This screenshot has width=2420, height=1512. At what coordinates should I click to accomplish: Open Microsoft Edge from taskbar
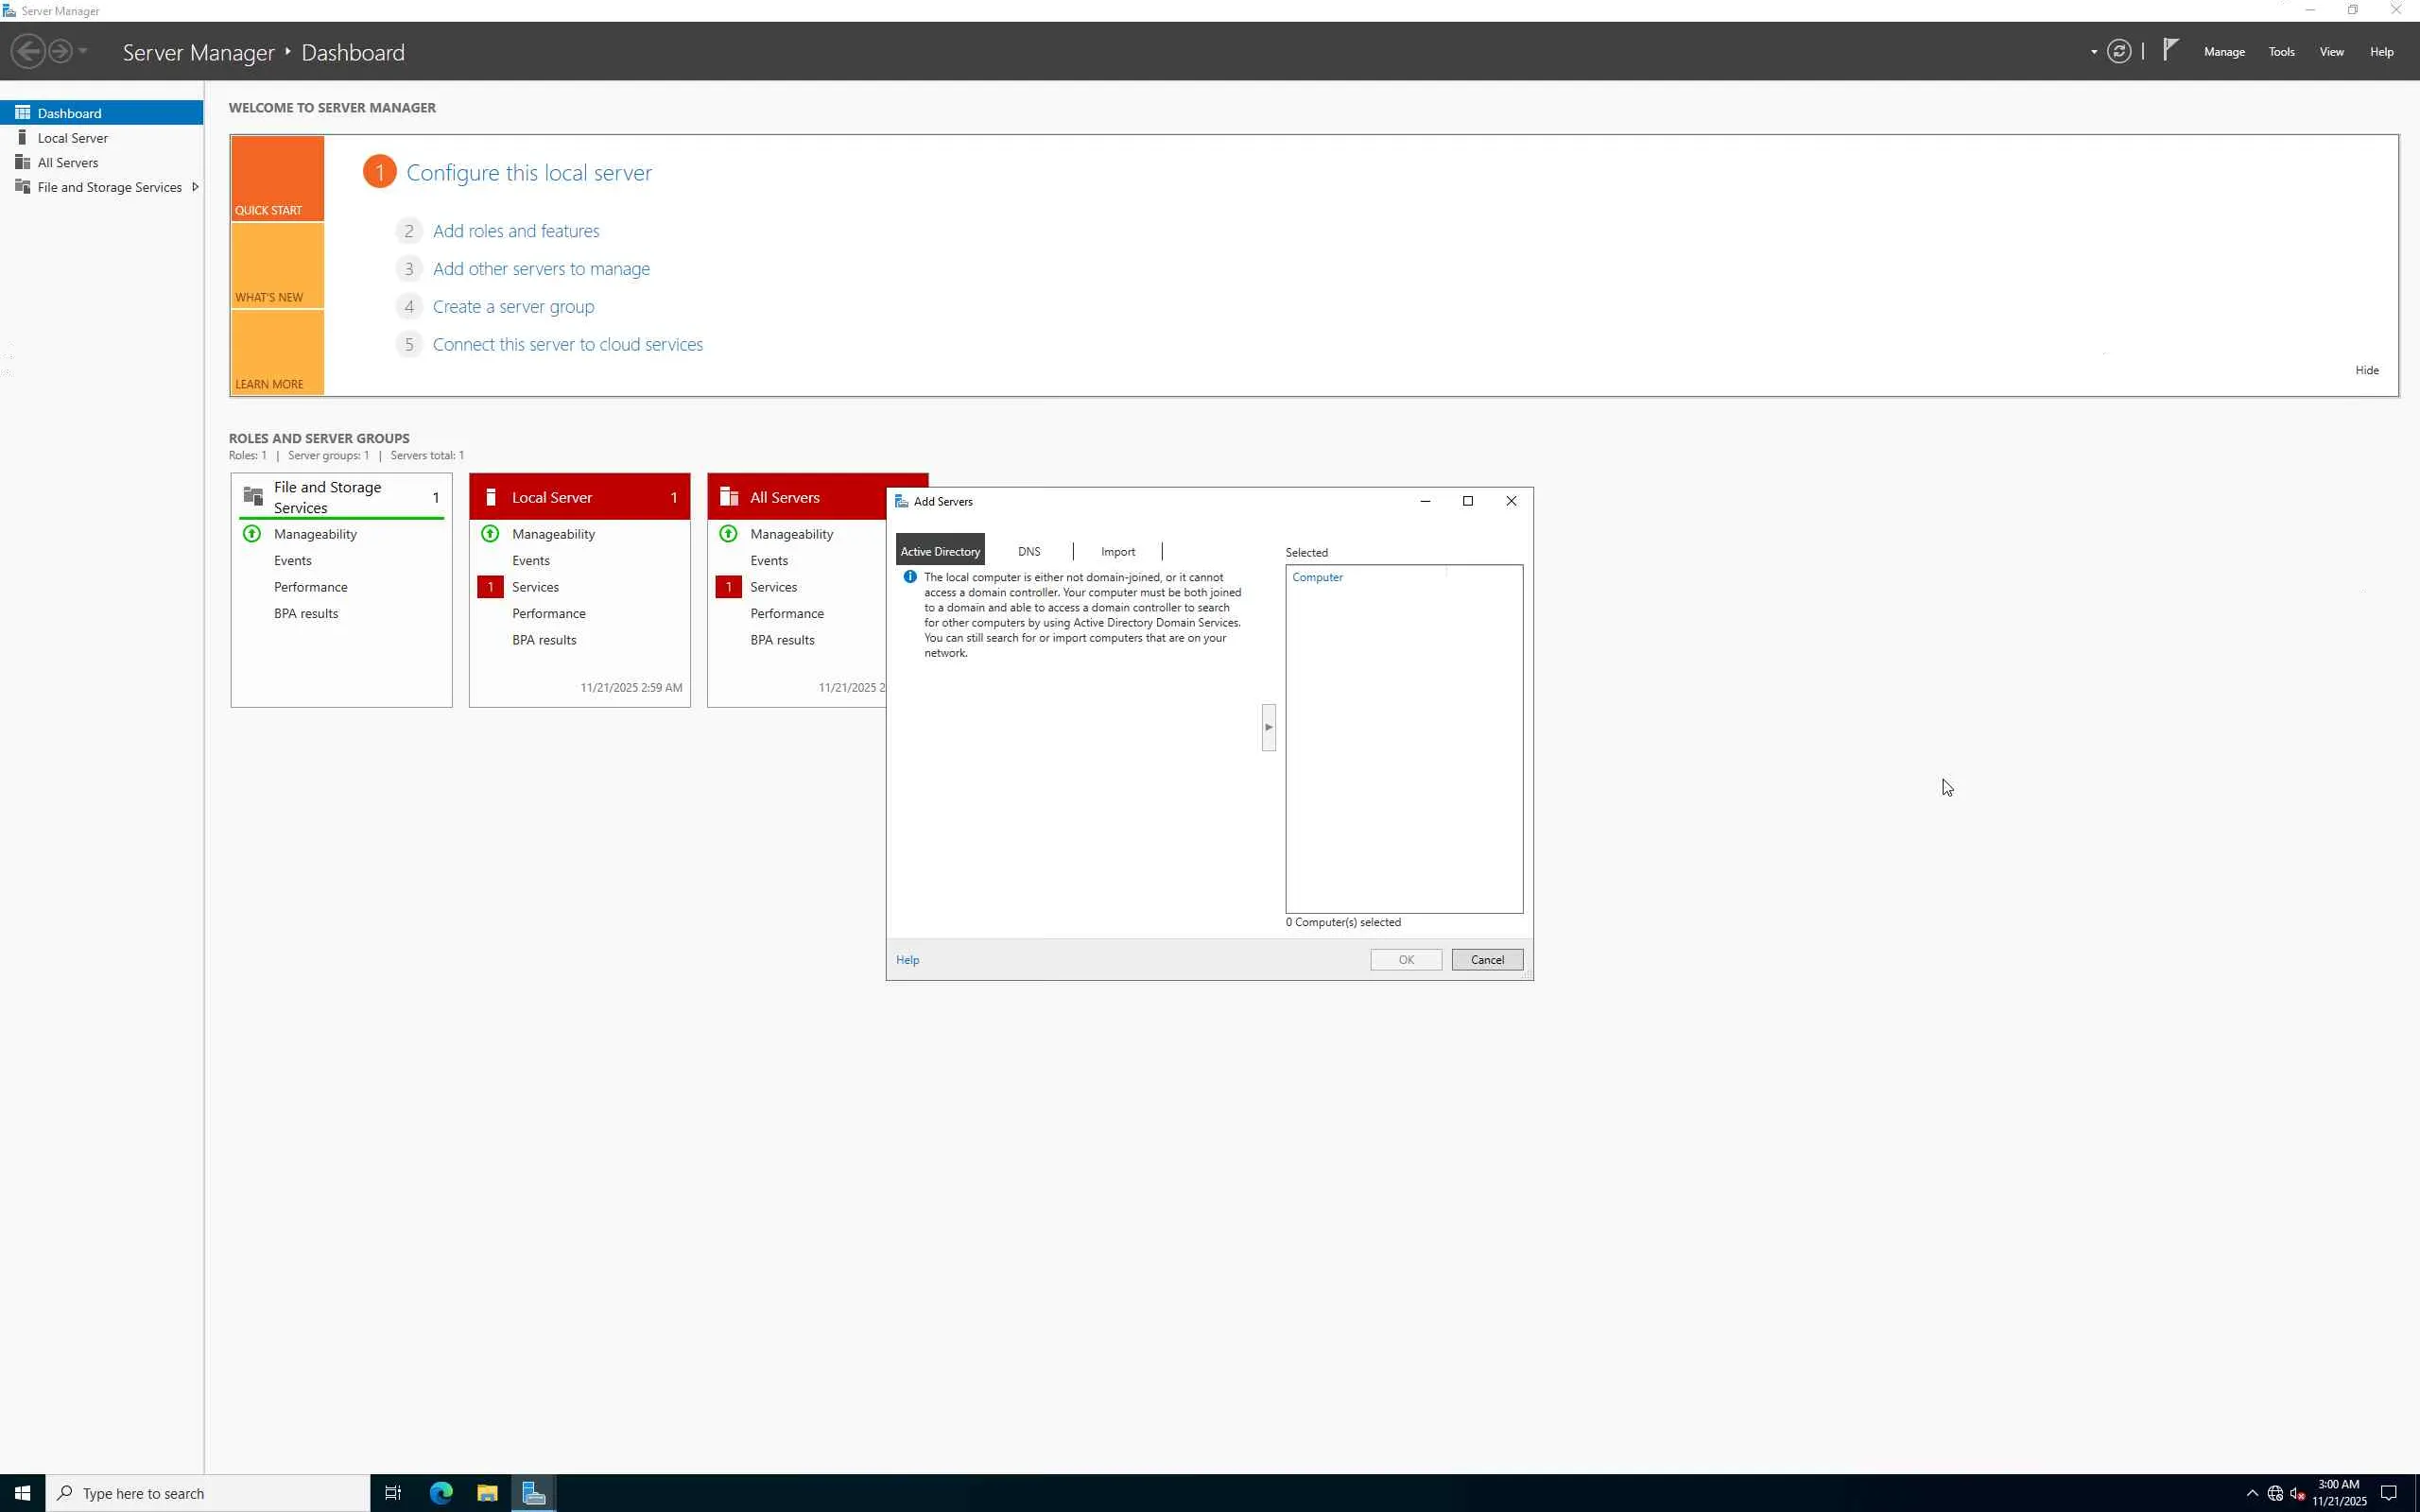click(x=441, y=1493)
